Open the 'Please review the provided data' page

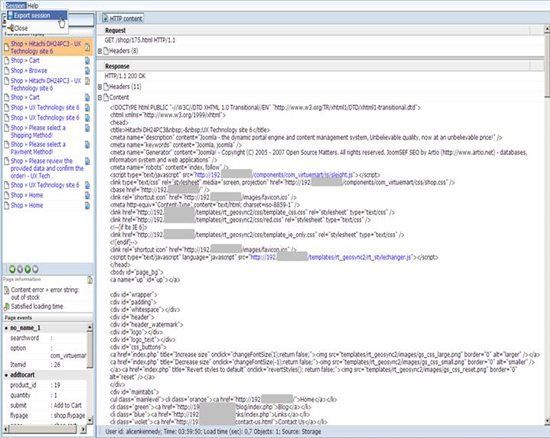47,168
